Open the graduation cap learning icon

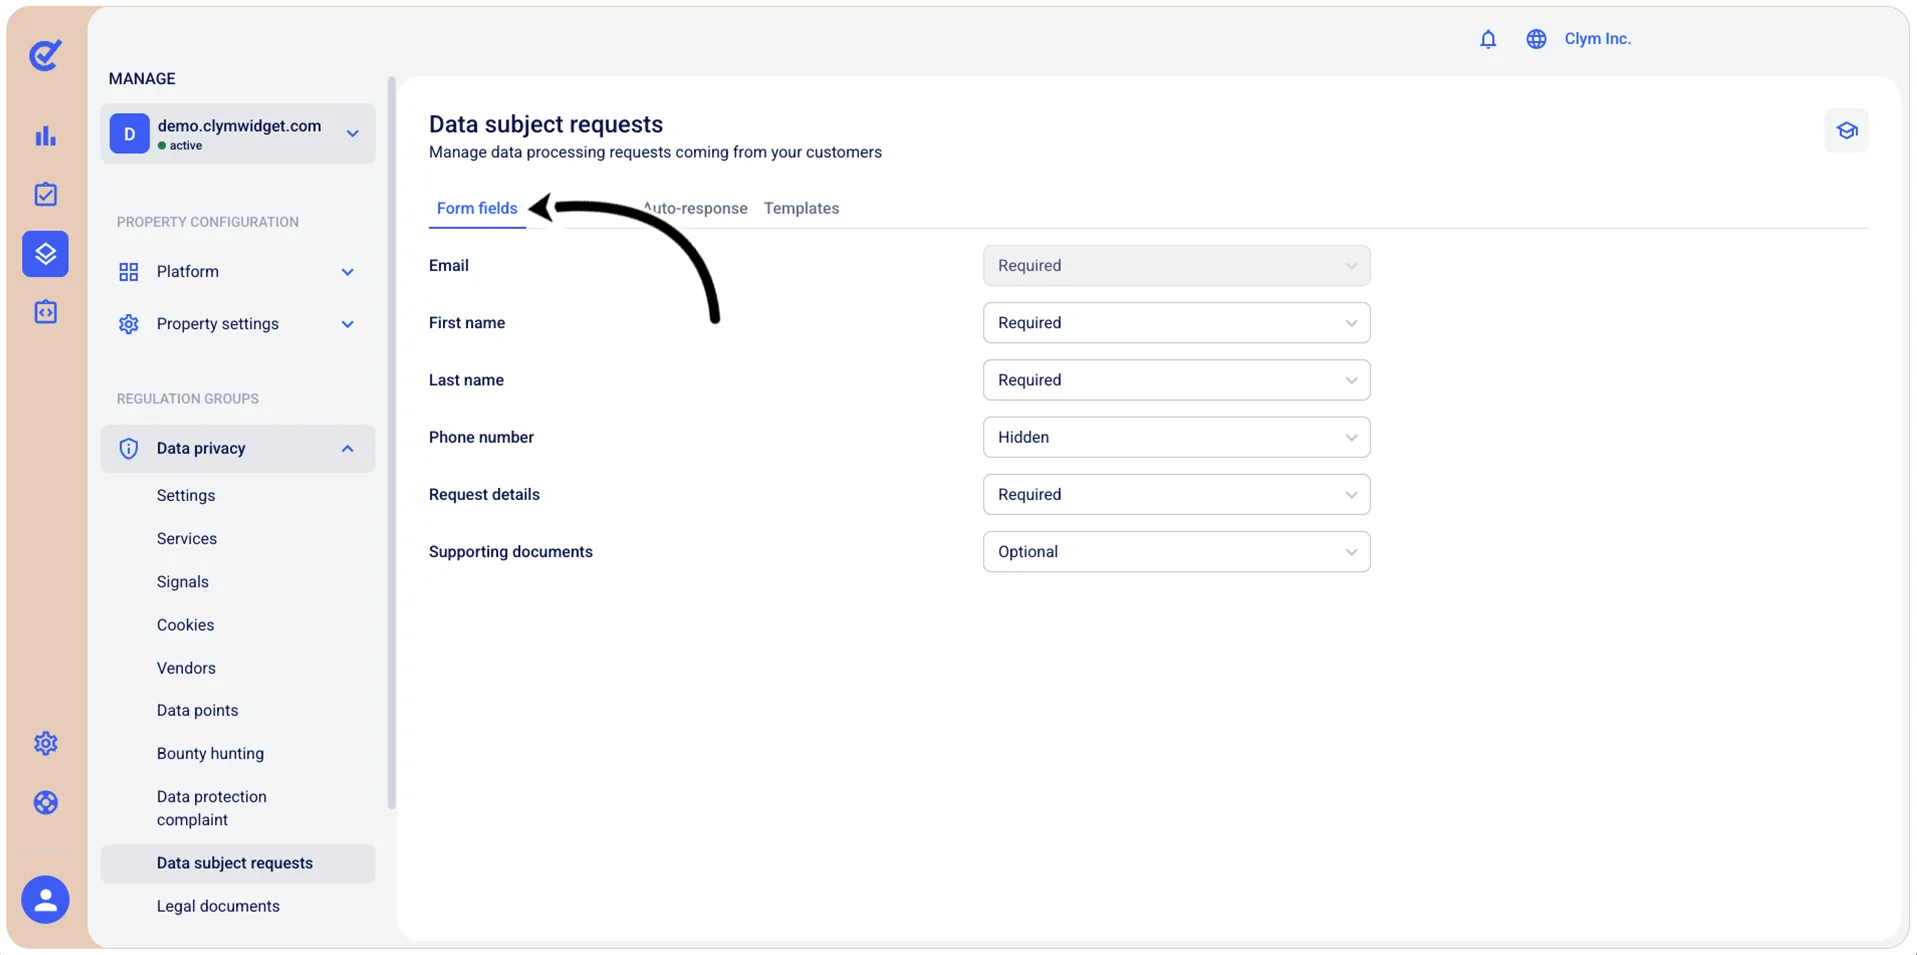(x=1846, y=131)
